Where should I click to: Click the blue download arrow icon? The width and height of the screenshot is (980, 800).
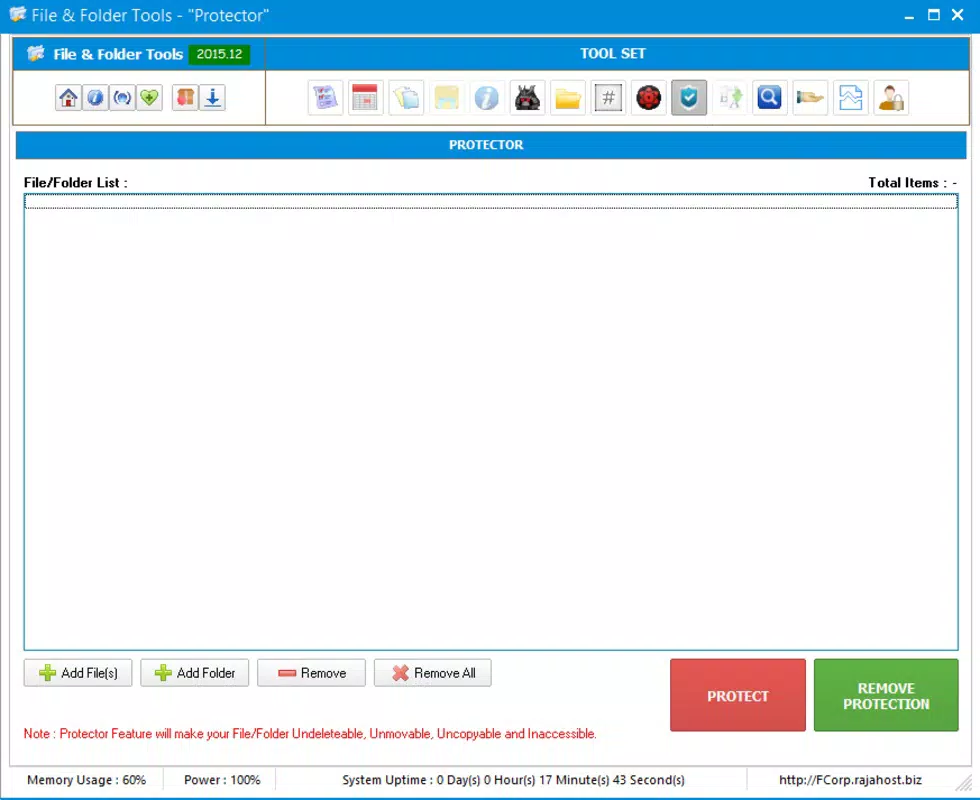[212, 98]
